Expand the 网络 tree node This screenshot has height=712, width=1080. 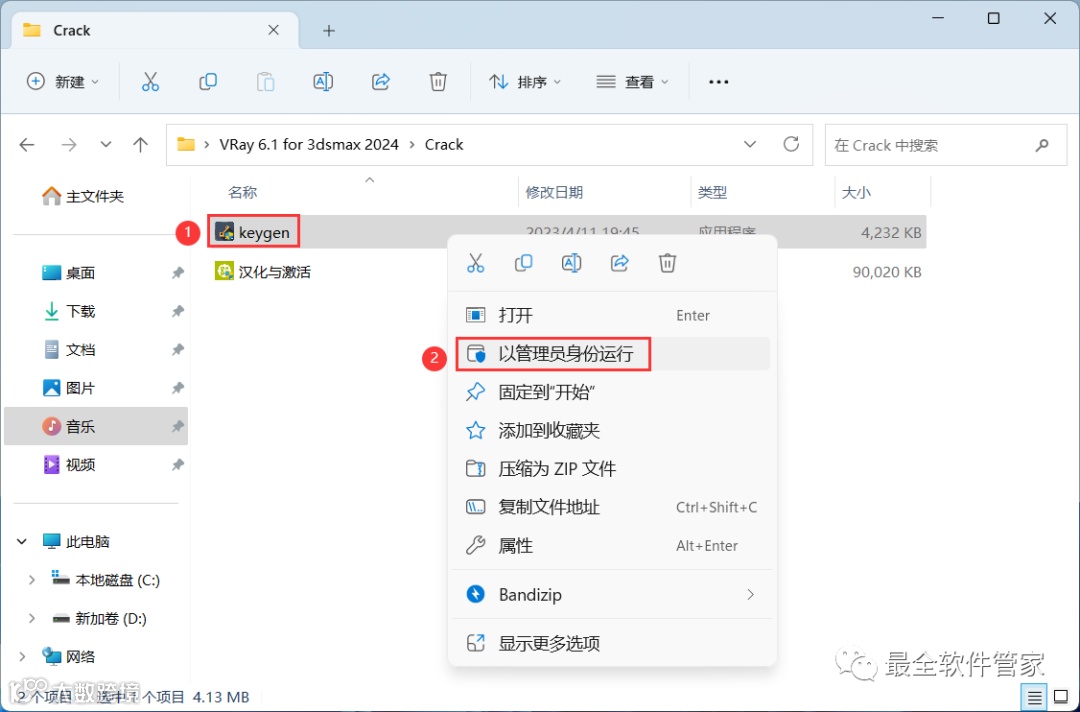click(22, 656)
